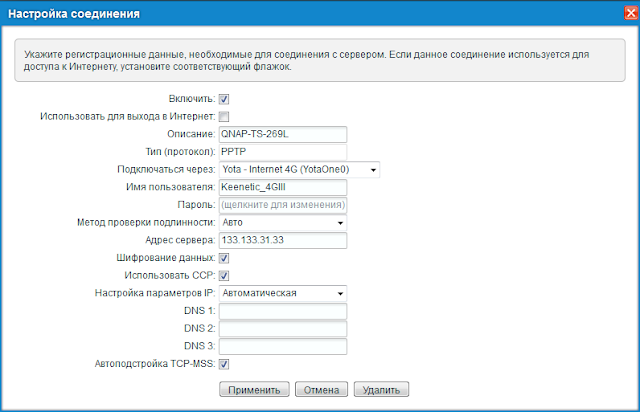
Task: Click the Отмена button
Action: 321,390
